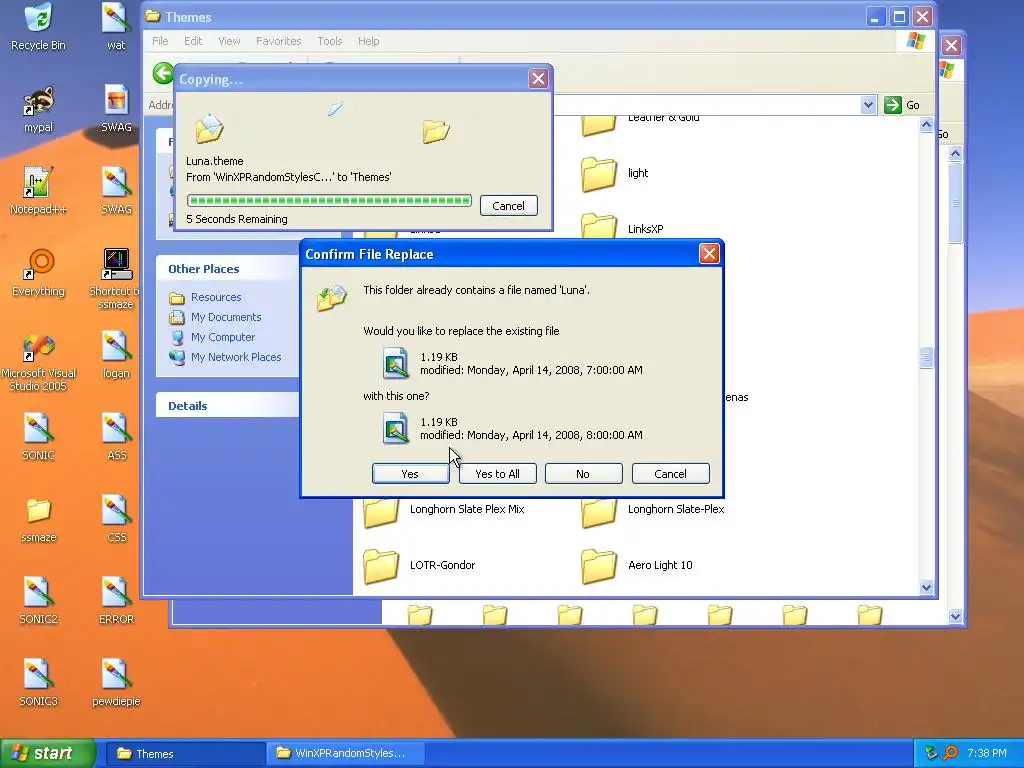The image size is (1024, 768).
Task: Open the Edit menu
Action: coord(193,41)
